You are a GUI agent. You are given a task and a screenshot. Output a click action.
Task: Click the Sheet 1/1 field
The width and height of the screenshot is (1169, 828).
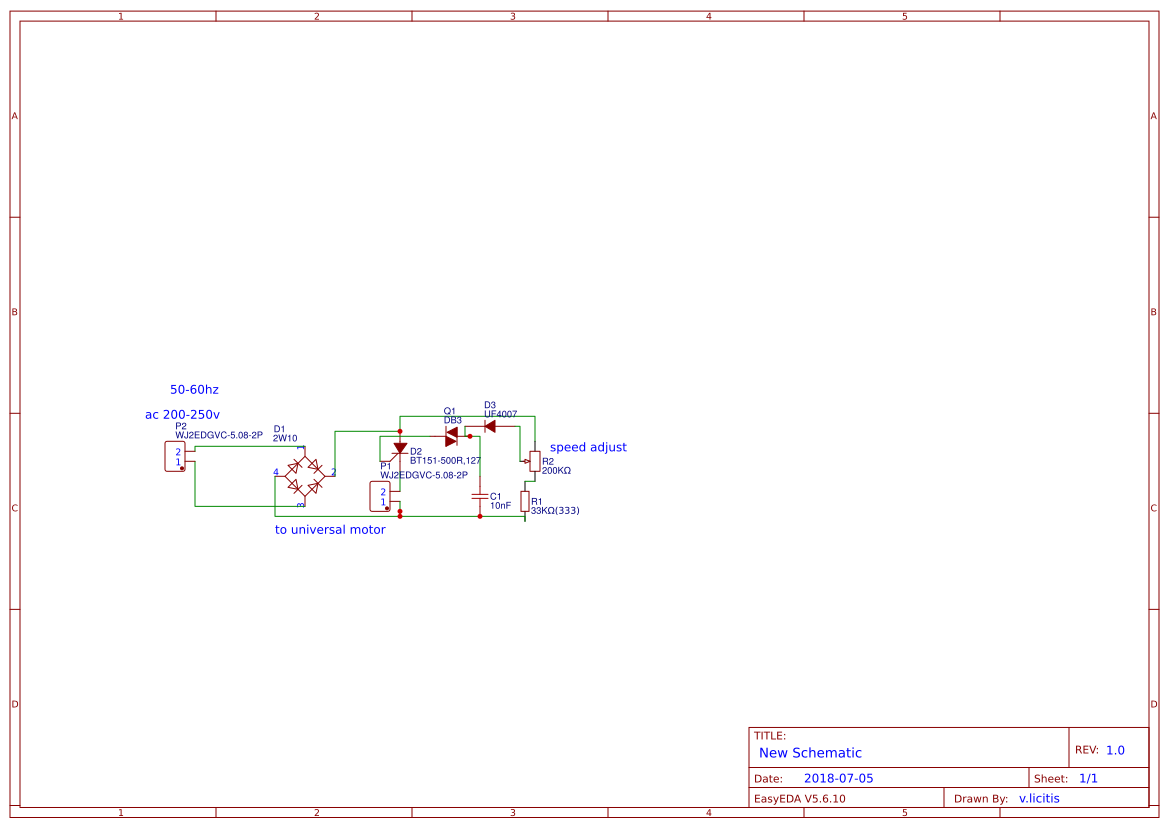1089,777
